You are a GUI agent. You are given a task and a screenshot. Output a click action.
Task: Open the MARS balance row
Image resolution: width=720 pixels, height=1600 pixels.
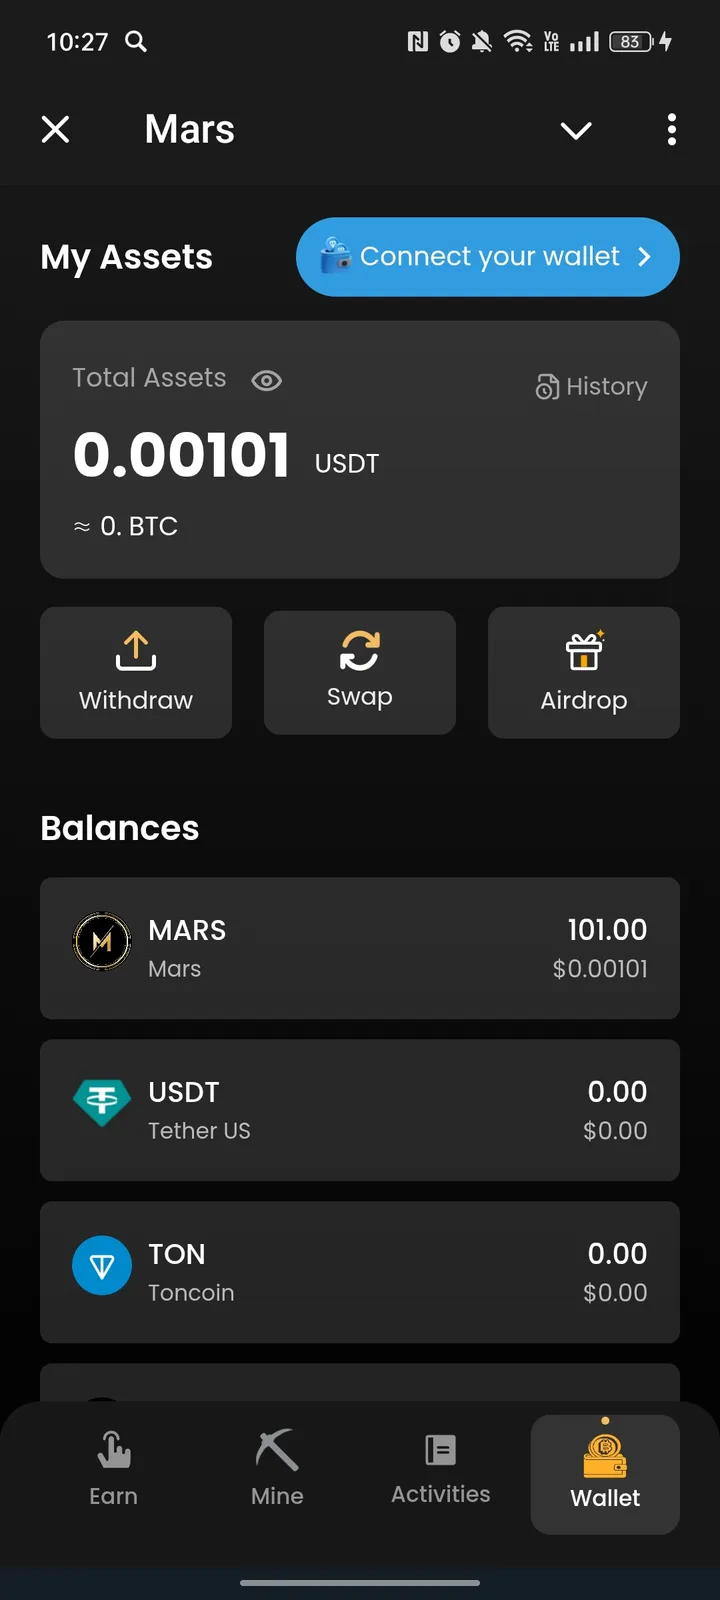tap(360, 948)
